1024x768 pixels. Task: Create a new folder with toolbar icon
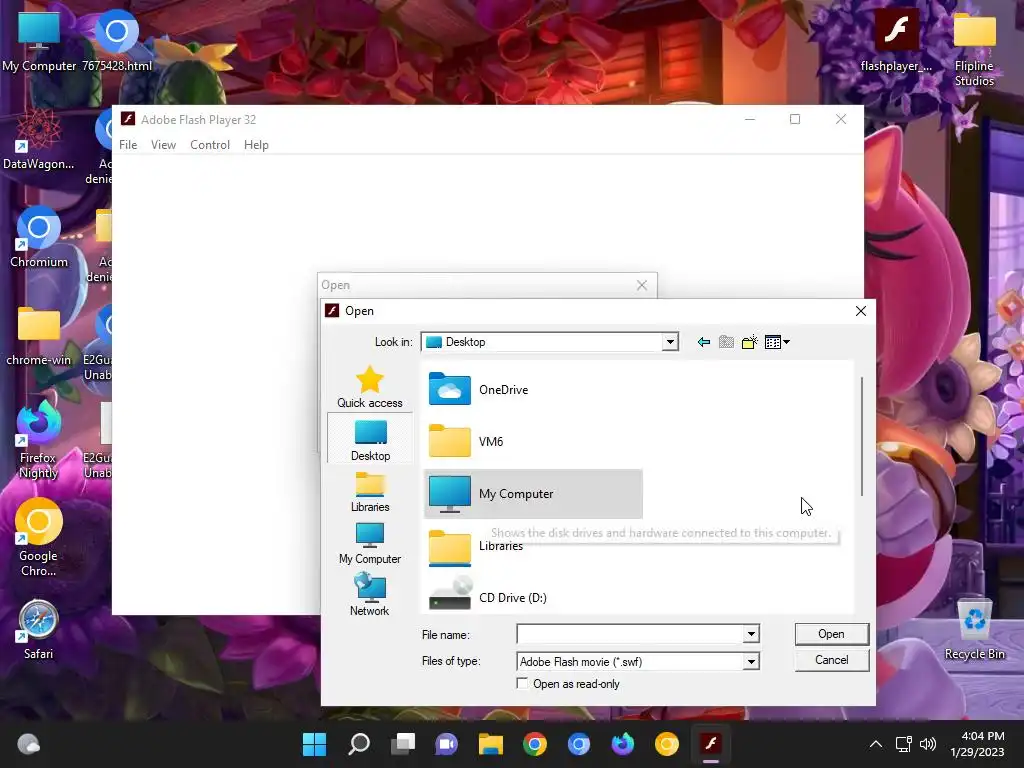point(750,342)
